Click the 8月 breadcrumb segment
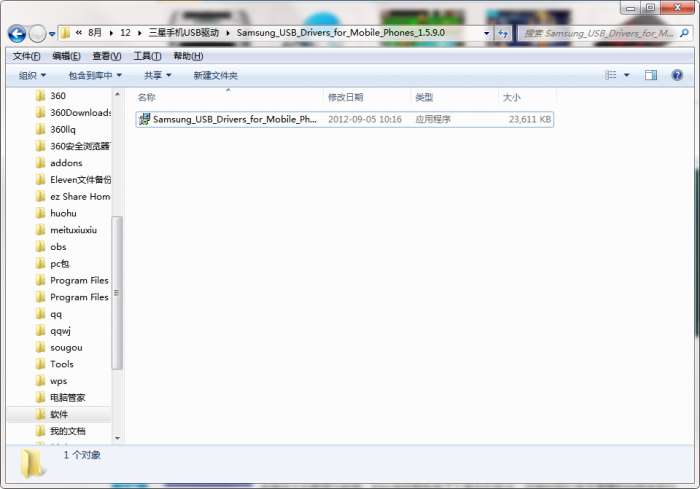 point(94,33)
